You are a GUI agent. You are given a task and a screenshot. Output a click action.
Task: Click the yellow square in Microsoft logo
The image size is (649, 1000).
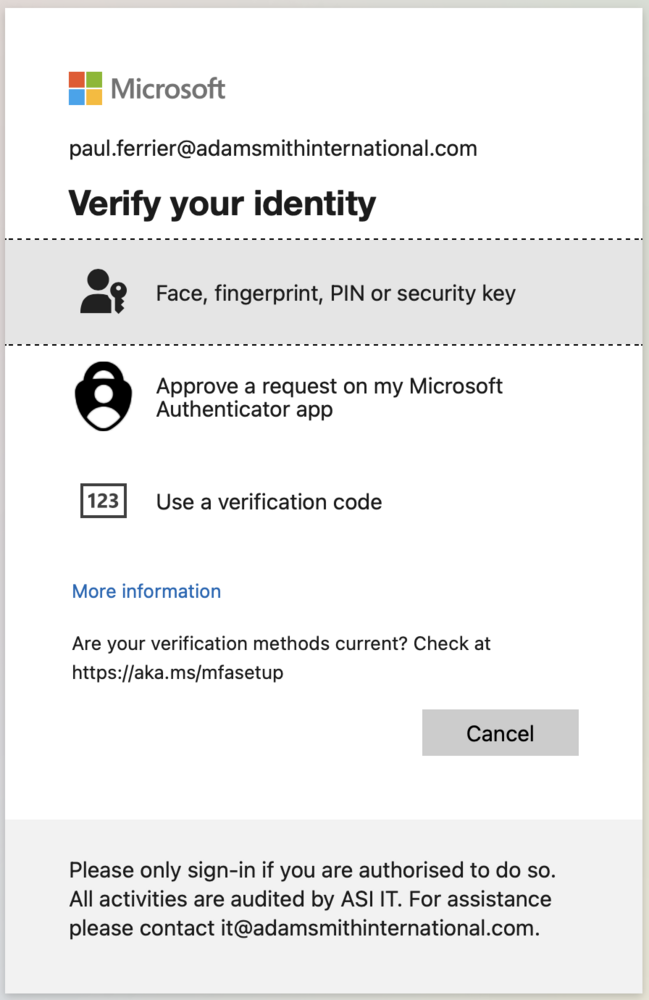coord(95,97)
